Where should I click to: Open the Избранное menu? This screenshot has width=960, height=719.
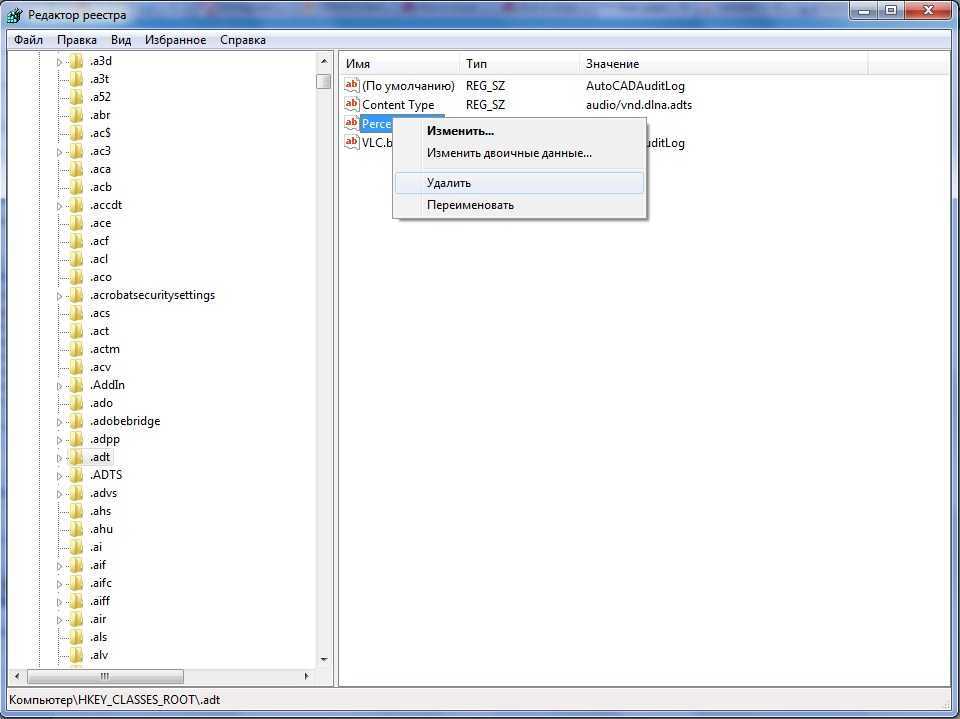pos(175,40)
